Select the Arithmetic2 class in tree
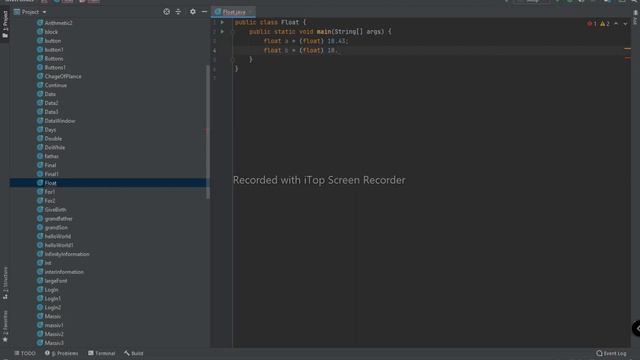 55,23
